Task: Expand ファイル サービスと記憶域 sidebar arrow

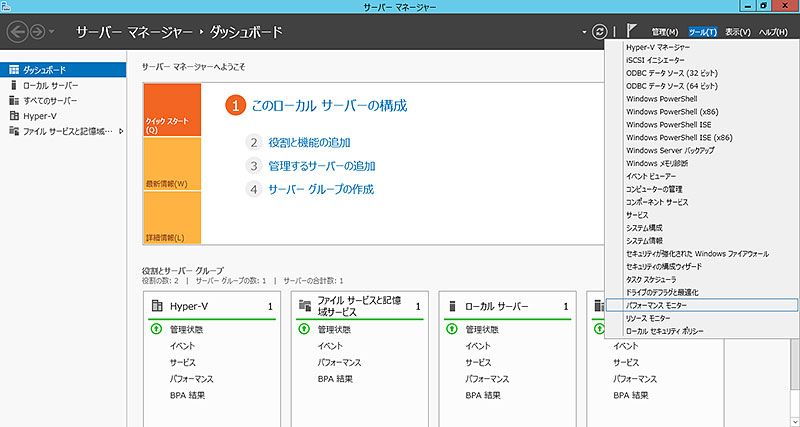Action: (119, 130)
